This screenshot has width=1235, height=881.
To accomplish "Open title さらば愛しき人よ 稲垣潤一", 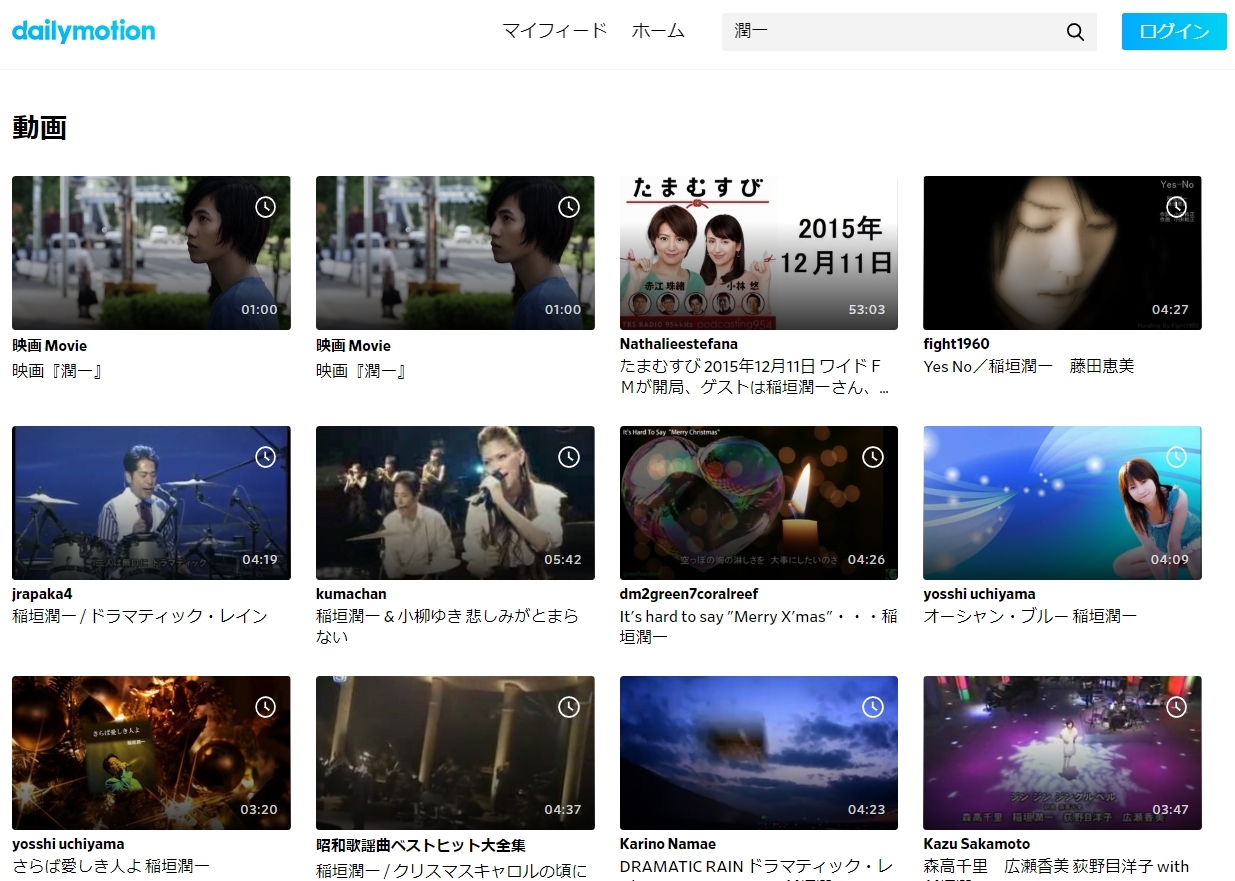I will (x=111, y=866).
